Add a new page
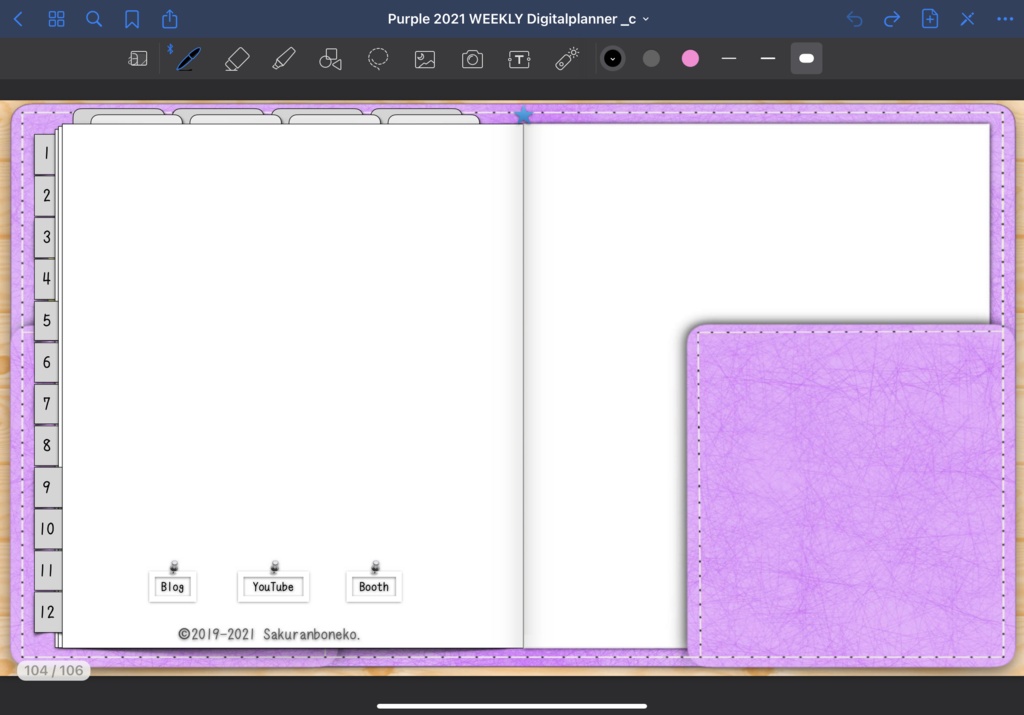 (x=930, y=18)
